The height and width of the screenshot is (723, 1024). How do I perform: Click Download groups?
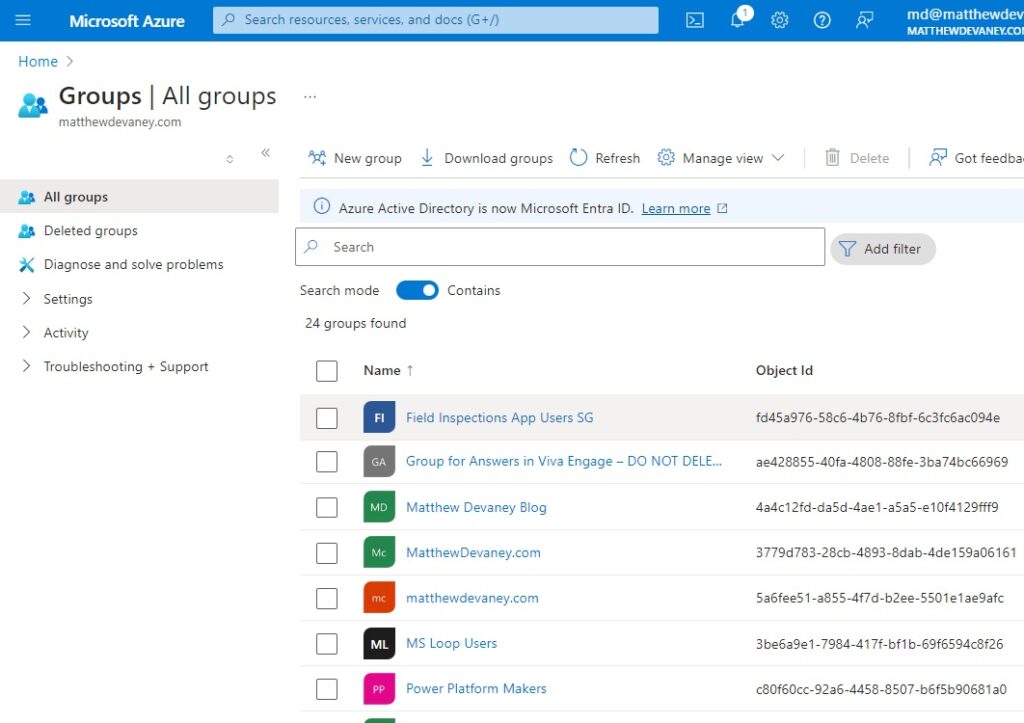click(487, 158)
